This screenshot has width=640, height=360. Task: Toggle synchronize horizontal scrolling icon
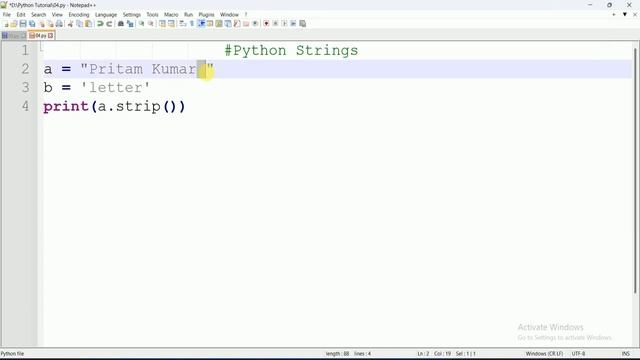(x=171, y=24)
